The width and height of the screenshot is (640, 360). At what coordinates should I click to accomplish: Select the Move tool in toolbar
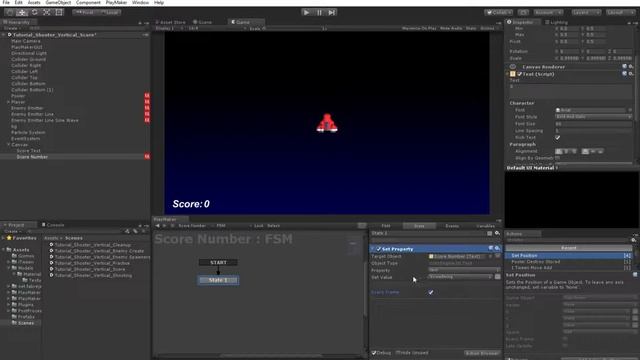[x=22, y=12]
